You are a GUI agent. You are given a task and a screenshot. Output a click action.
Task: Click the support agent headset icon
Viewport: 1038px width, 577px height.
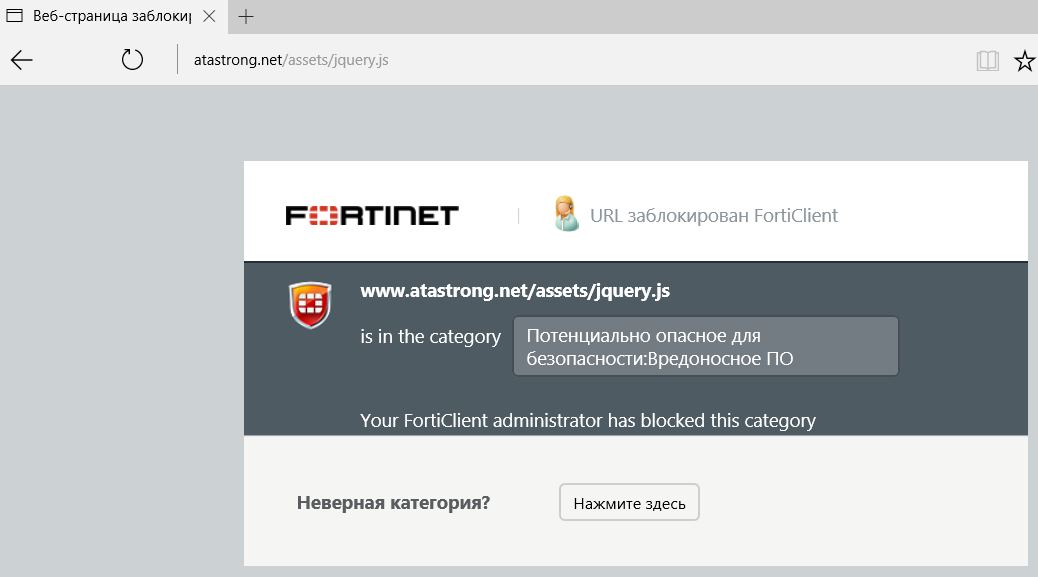(566, 214)
